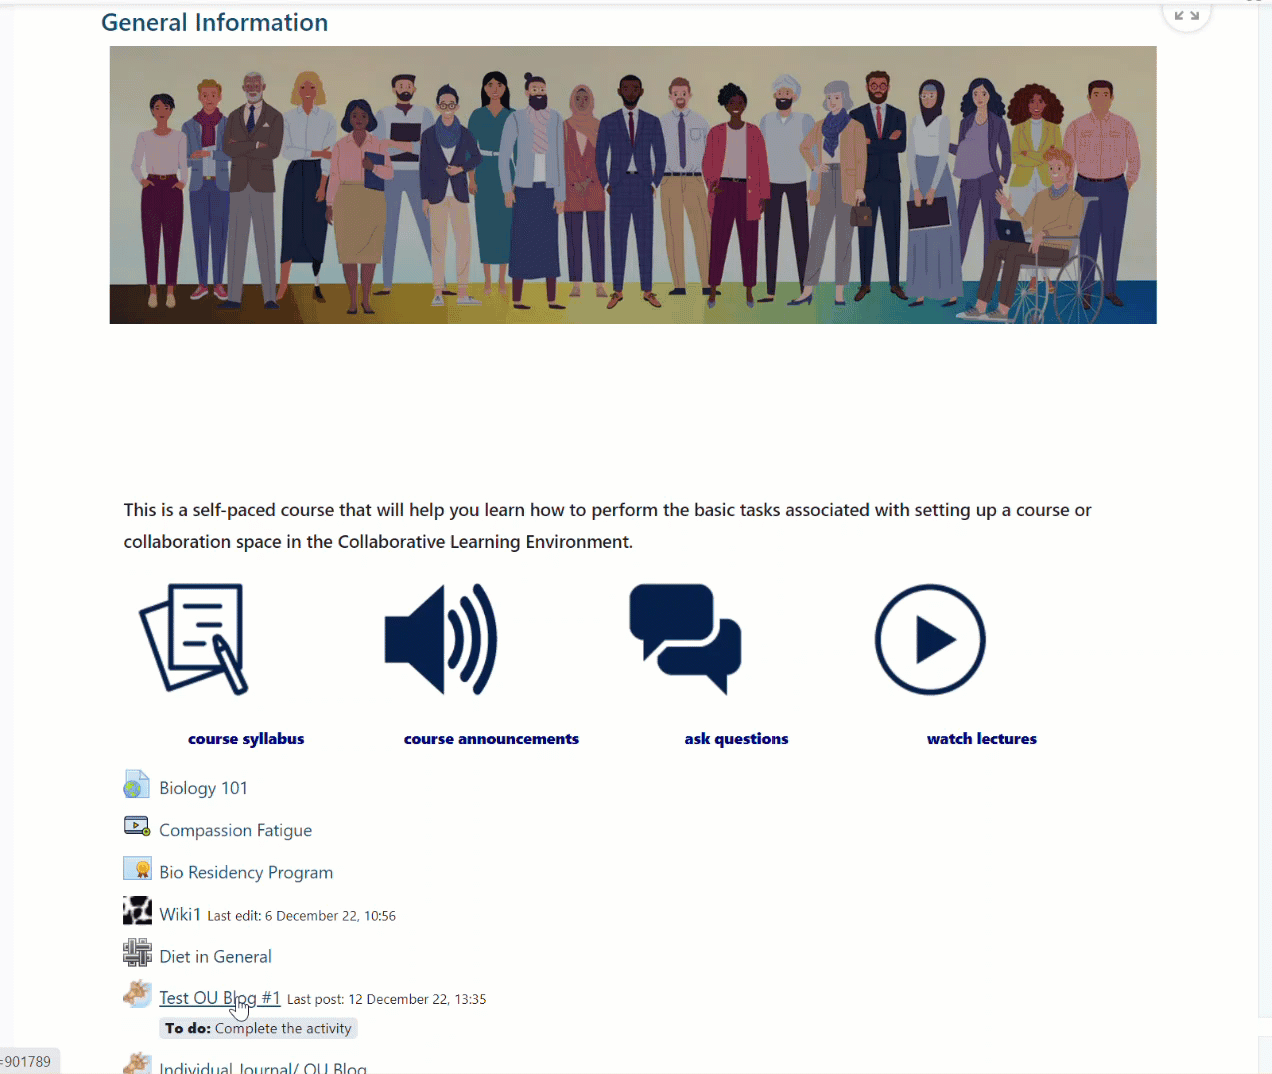Click the Compassion Fatigue activity icon

(x=137, y=827)
